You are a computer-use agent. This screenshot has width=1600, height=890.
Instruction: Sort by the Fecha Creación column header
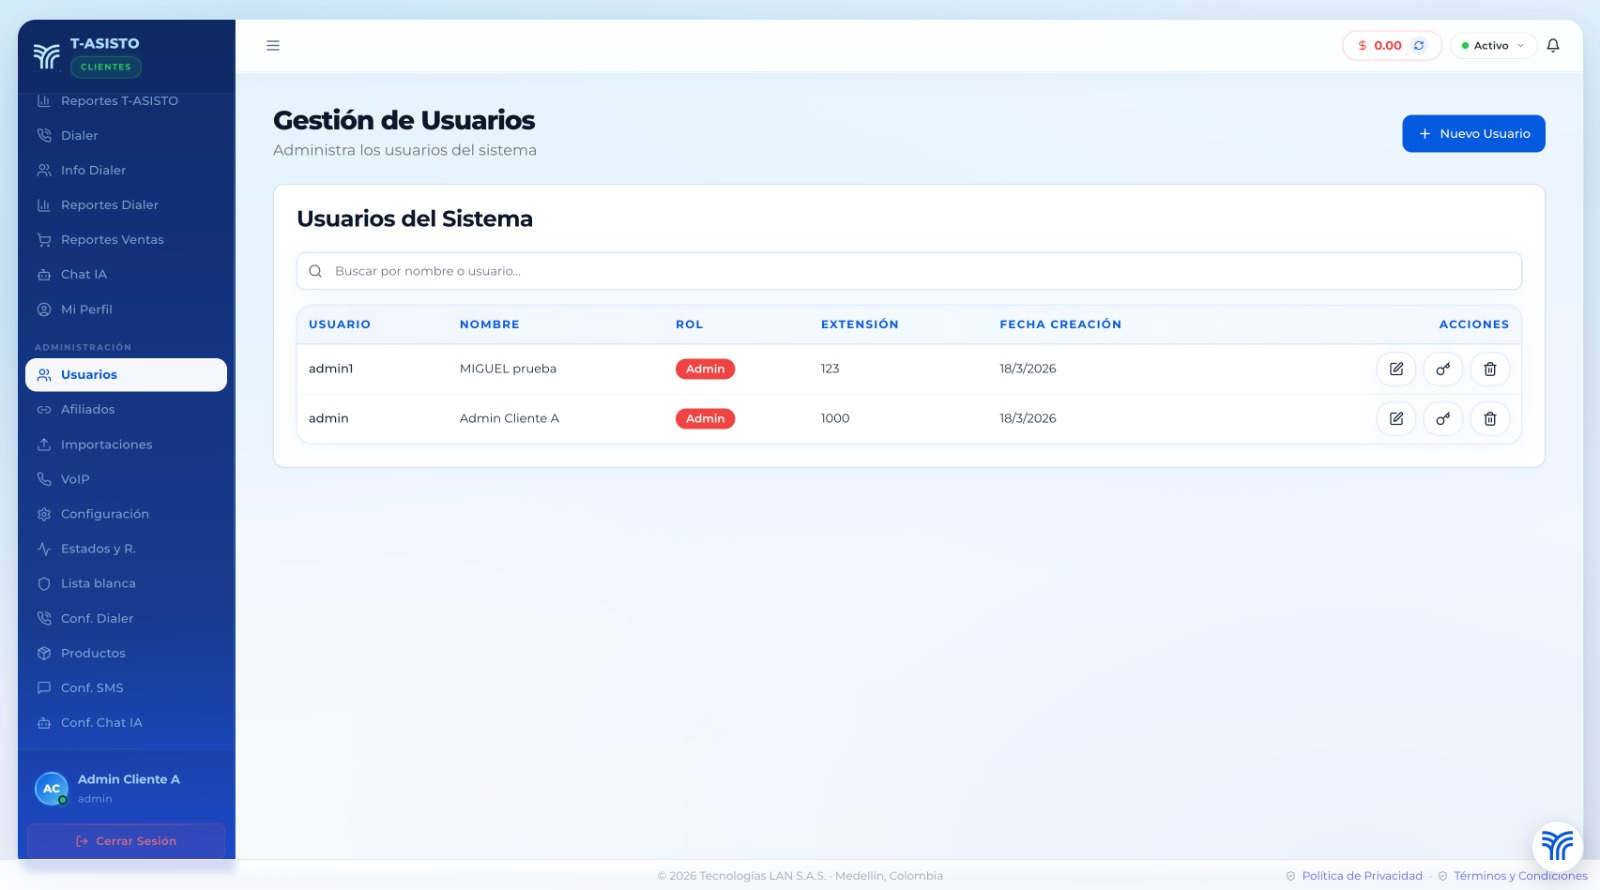pyautogui.click(x=1060, y=325)
